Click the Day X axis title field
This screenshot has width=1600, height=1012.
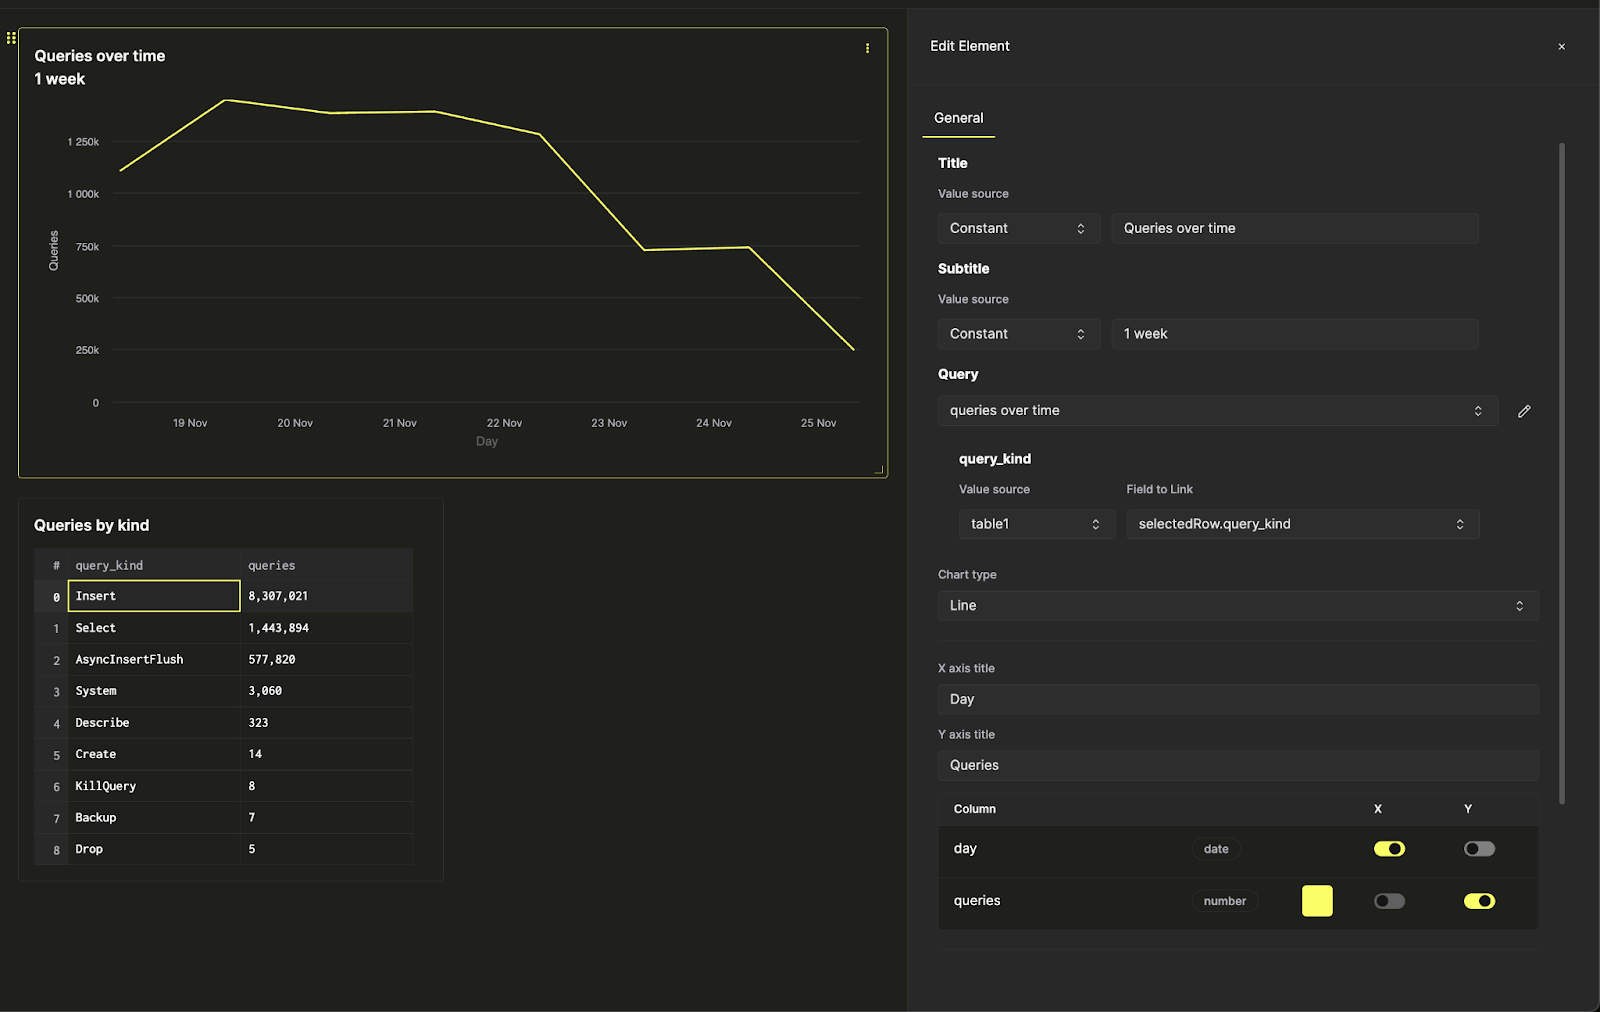1237,699
